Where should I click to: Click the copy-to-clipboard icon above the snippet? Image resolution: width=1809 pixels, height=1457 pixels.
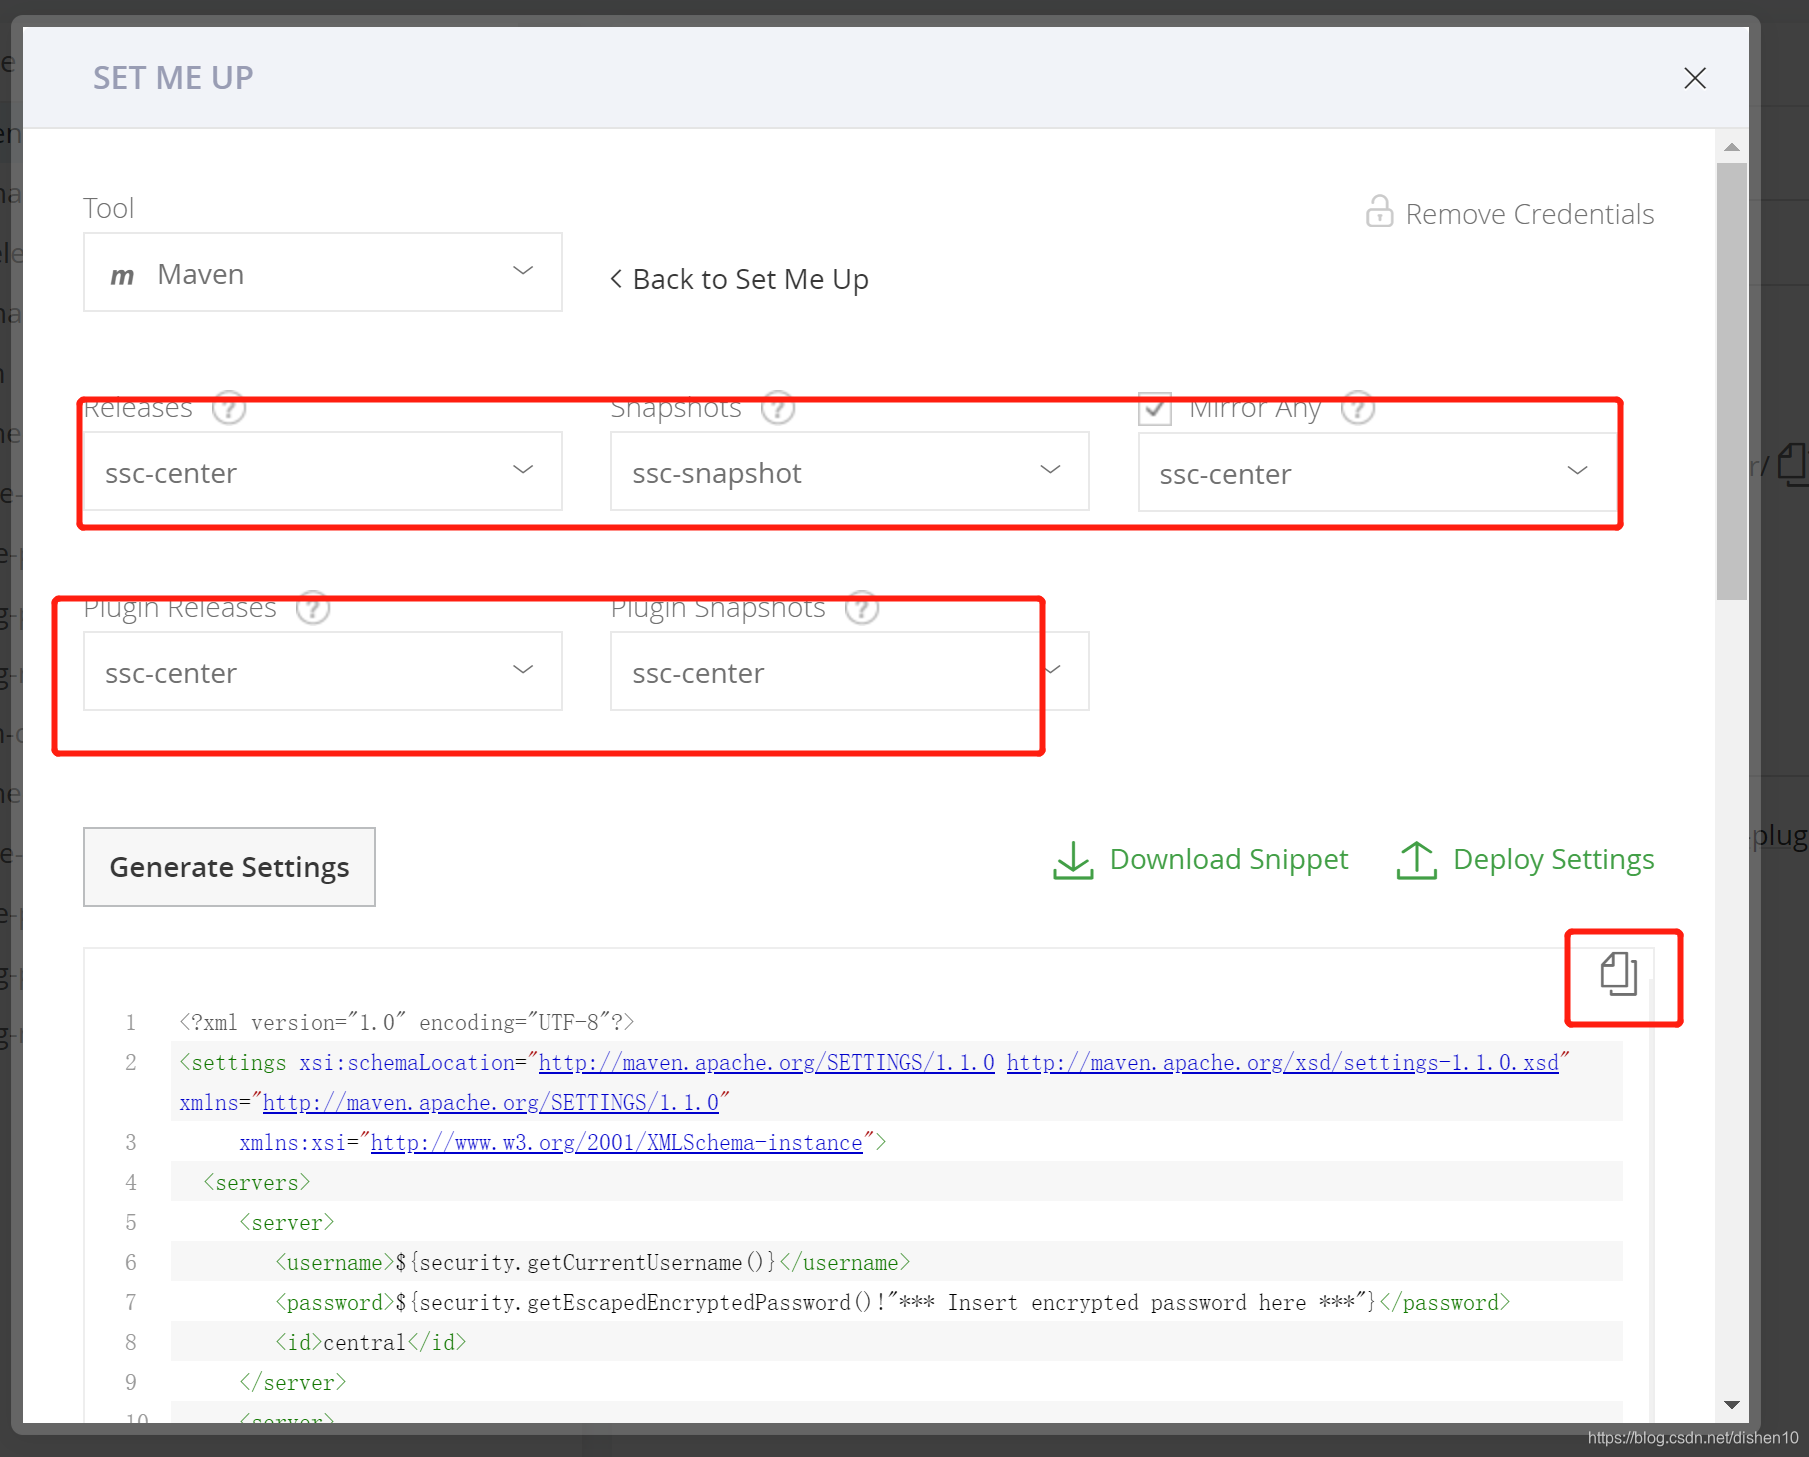pyautogui.click(x=1618, y=974)
